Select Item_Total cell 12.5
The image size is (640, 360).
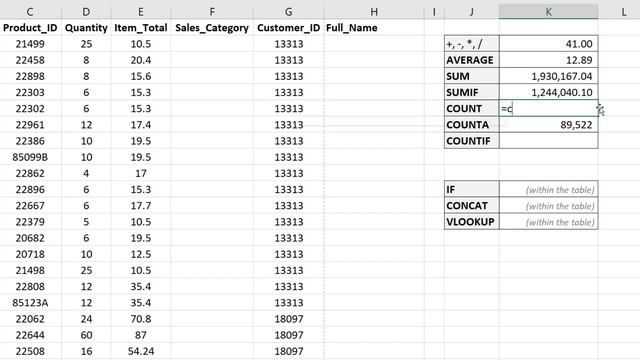(141, 254)
